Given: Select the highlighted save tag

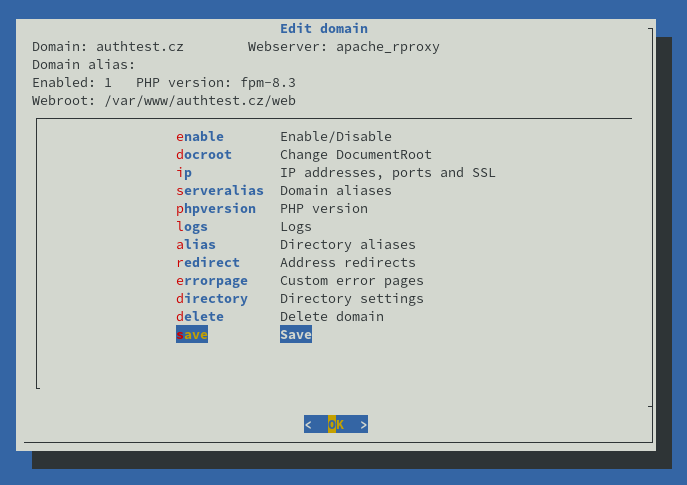Looking at the screenshot, I should [192, 334].
